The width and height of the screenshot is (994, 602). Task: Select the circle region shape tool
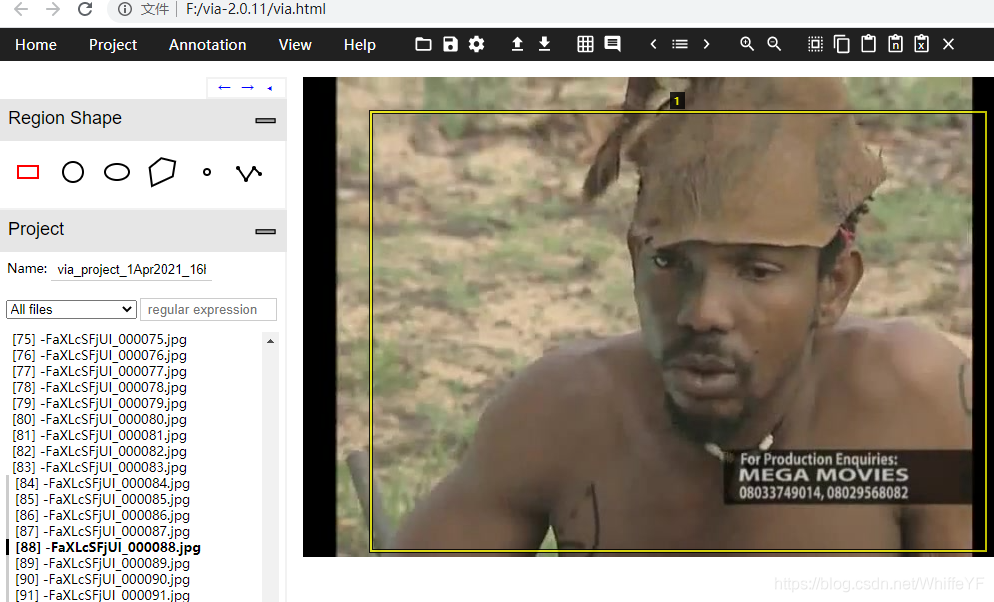[73, 172]
